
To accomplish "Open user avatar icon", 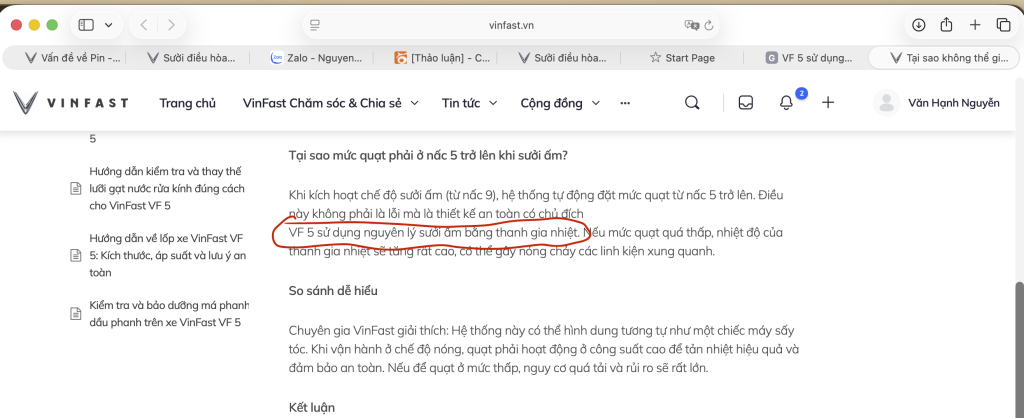I will tap(886, 103).
